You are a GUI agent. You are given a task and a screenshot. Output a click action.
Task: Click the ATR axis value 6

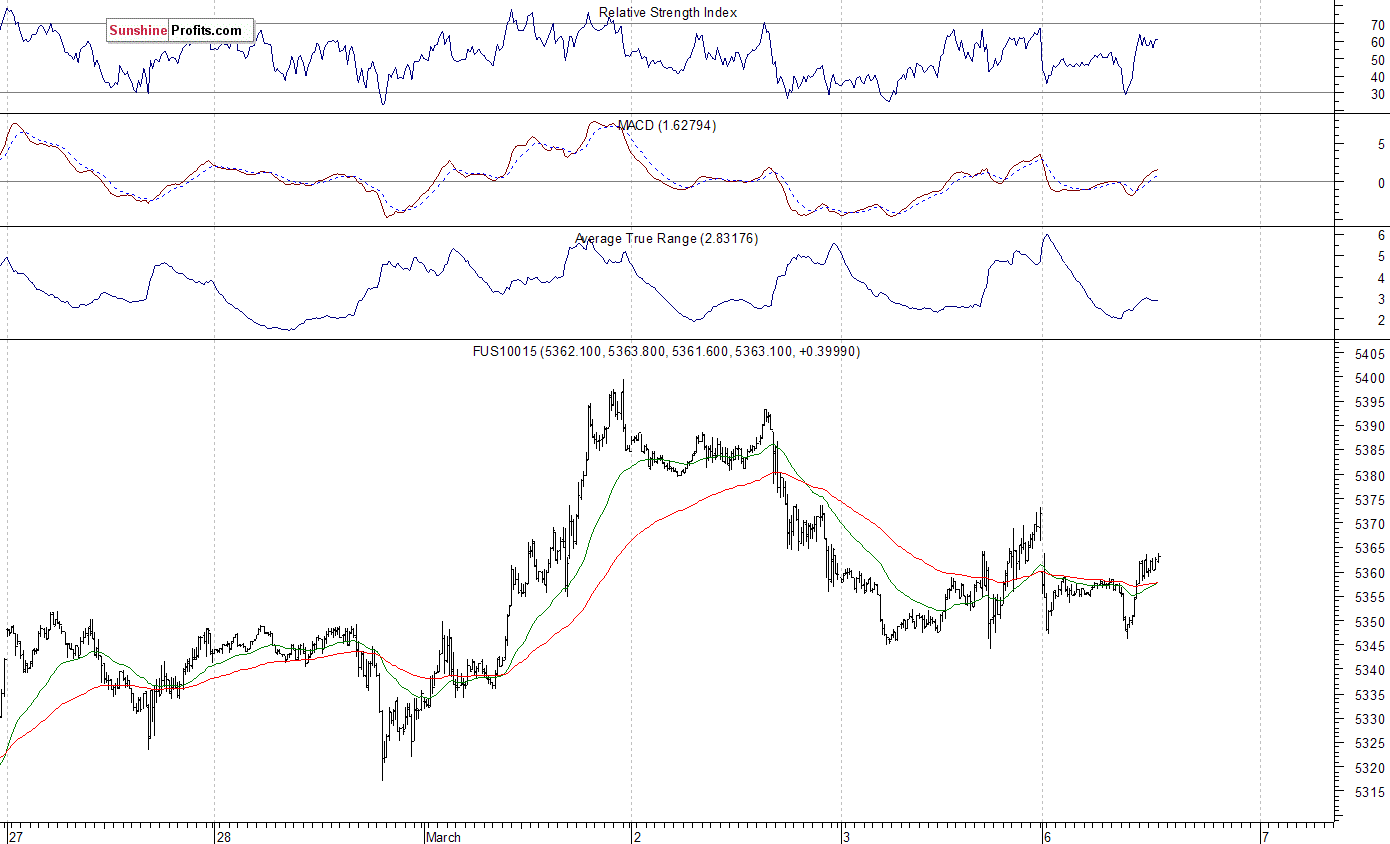[x=1381, y=235]
